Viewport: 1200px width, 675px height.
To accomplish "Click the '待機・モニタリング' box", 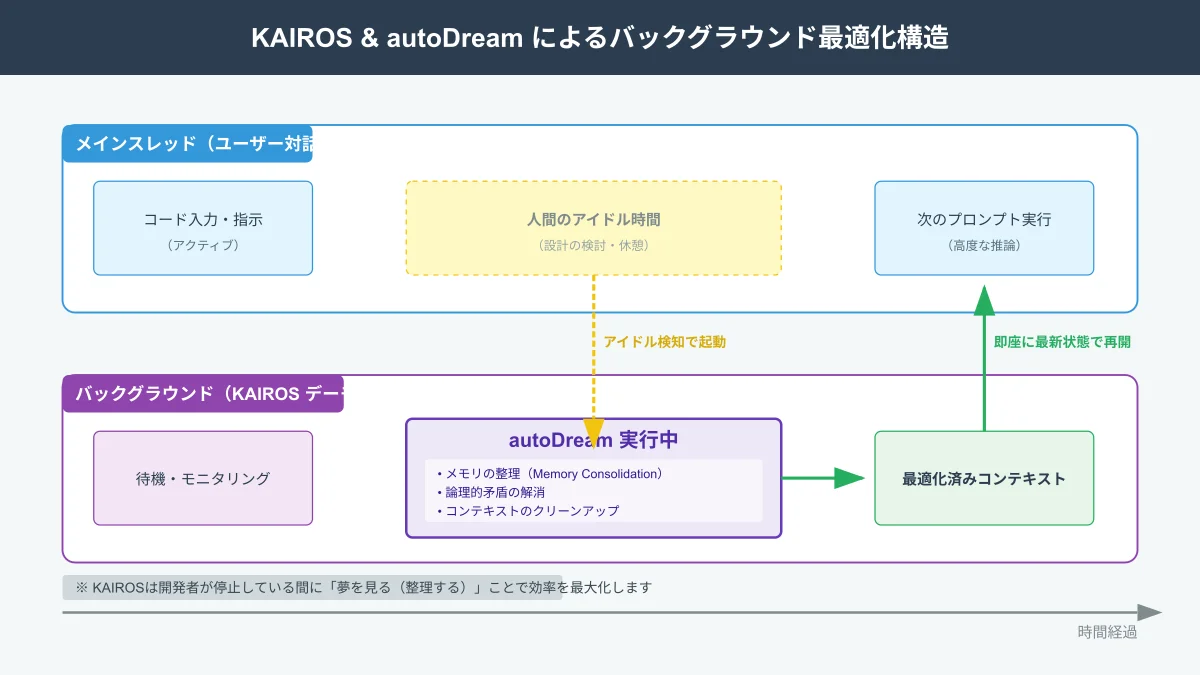I will (203, 478).
